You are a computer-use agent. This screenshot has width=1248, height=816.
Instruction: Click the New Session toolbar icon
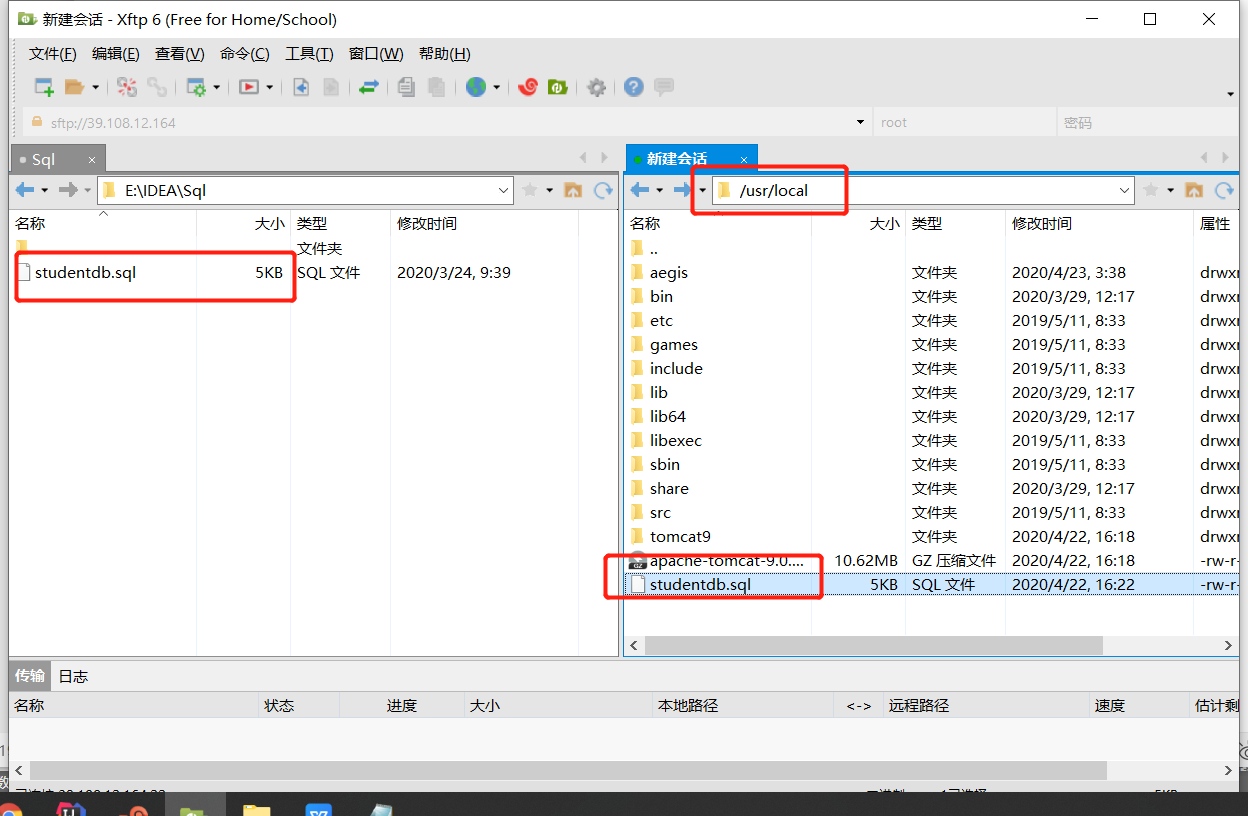click(44, 87)
